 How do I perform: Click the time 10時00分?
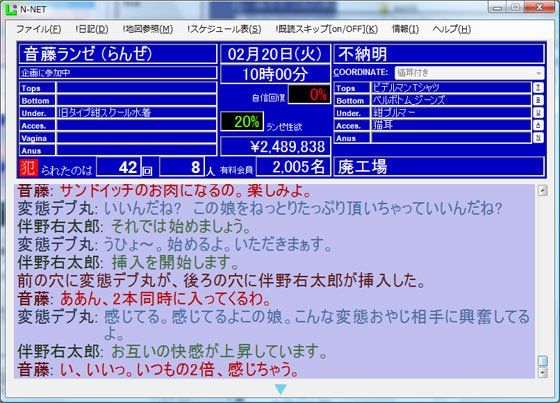click(275, 74)
